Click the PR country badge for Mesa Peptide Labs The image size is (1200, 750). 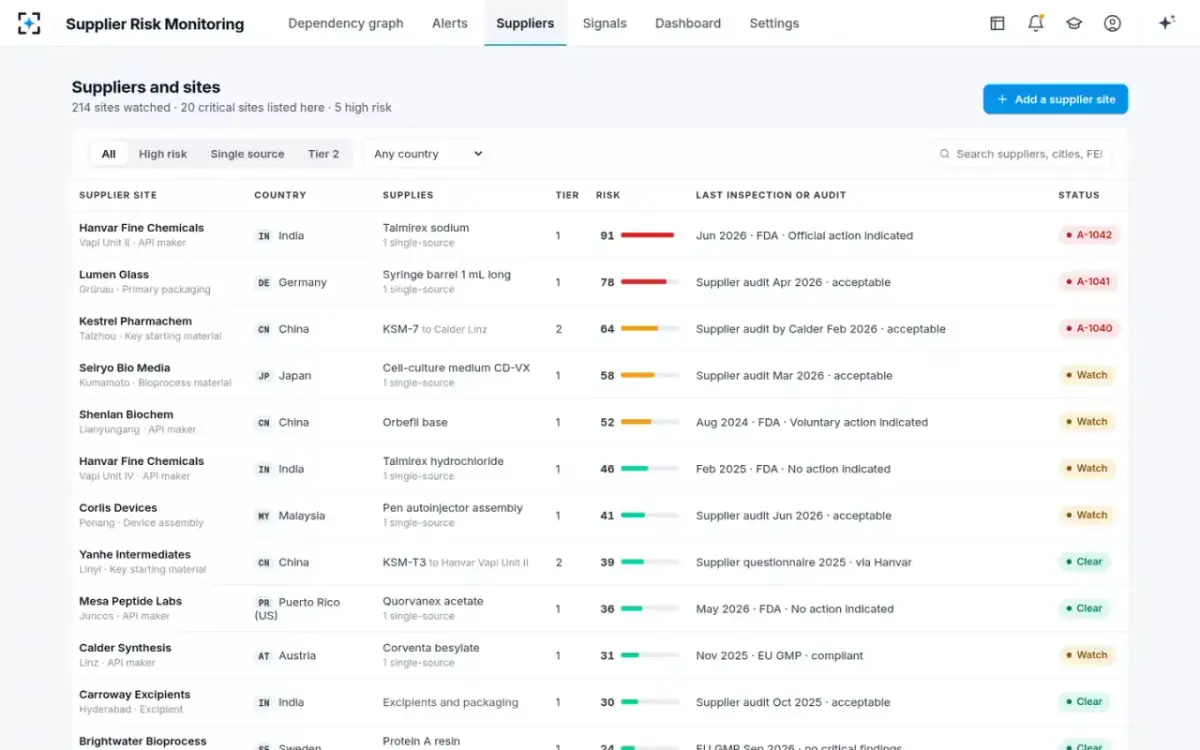tap(264, 603)
